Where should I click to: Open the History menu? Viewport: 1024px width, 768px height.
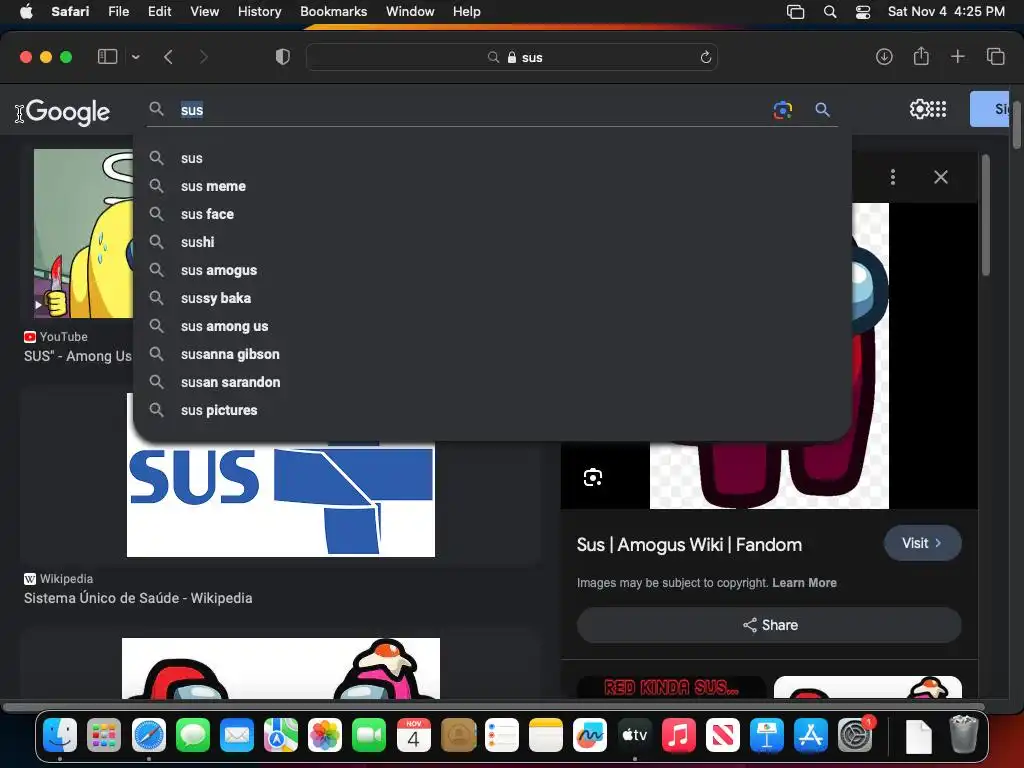coord(259,11)
